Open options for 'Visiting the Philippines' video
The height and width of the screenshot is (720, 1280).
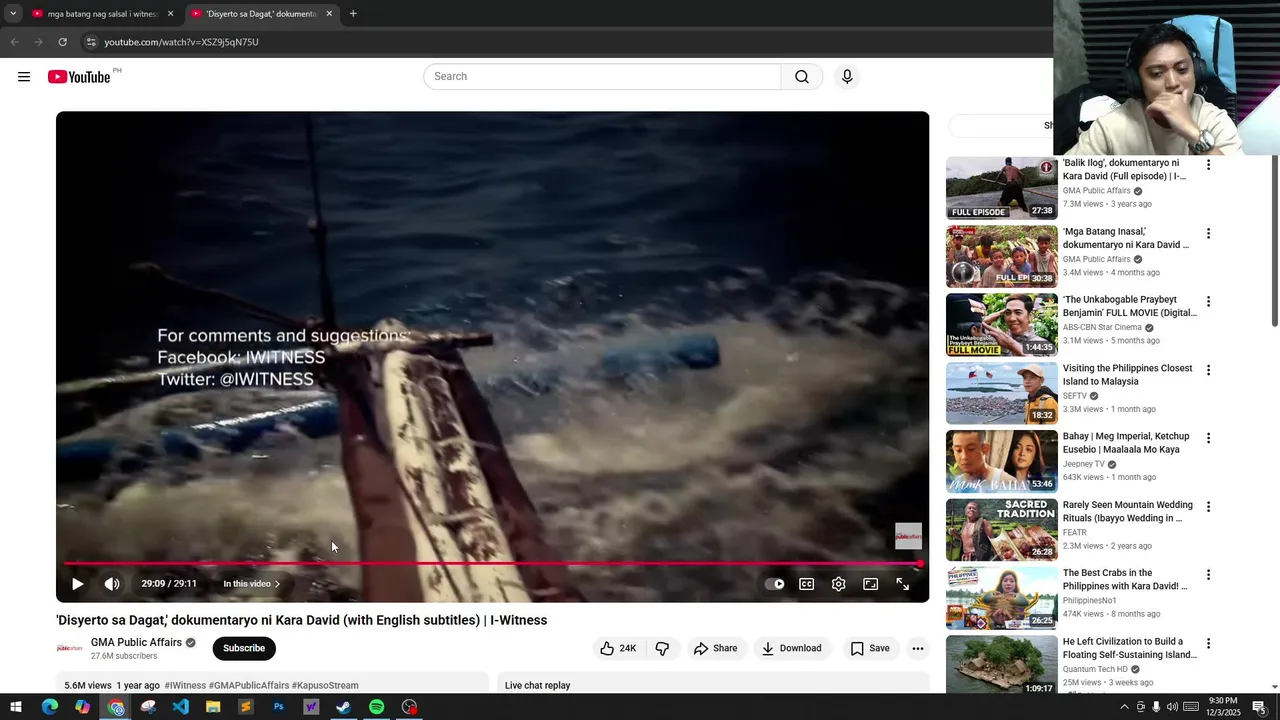click(1208, 370)
